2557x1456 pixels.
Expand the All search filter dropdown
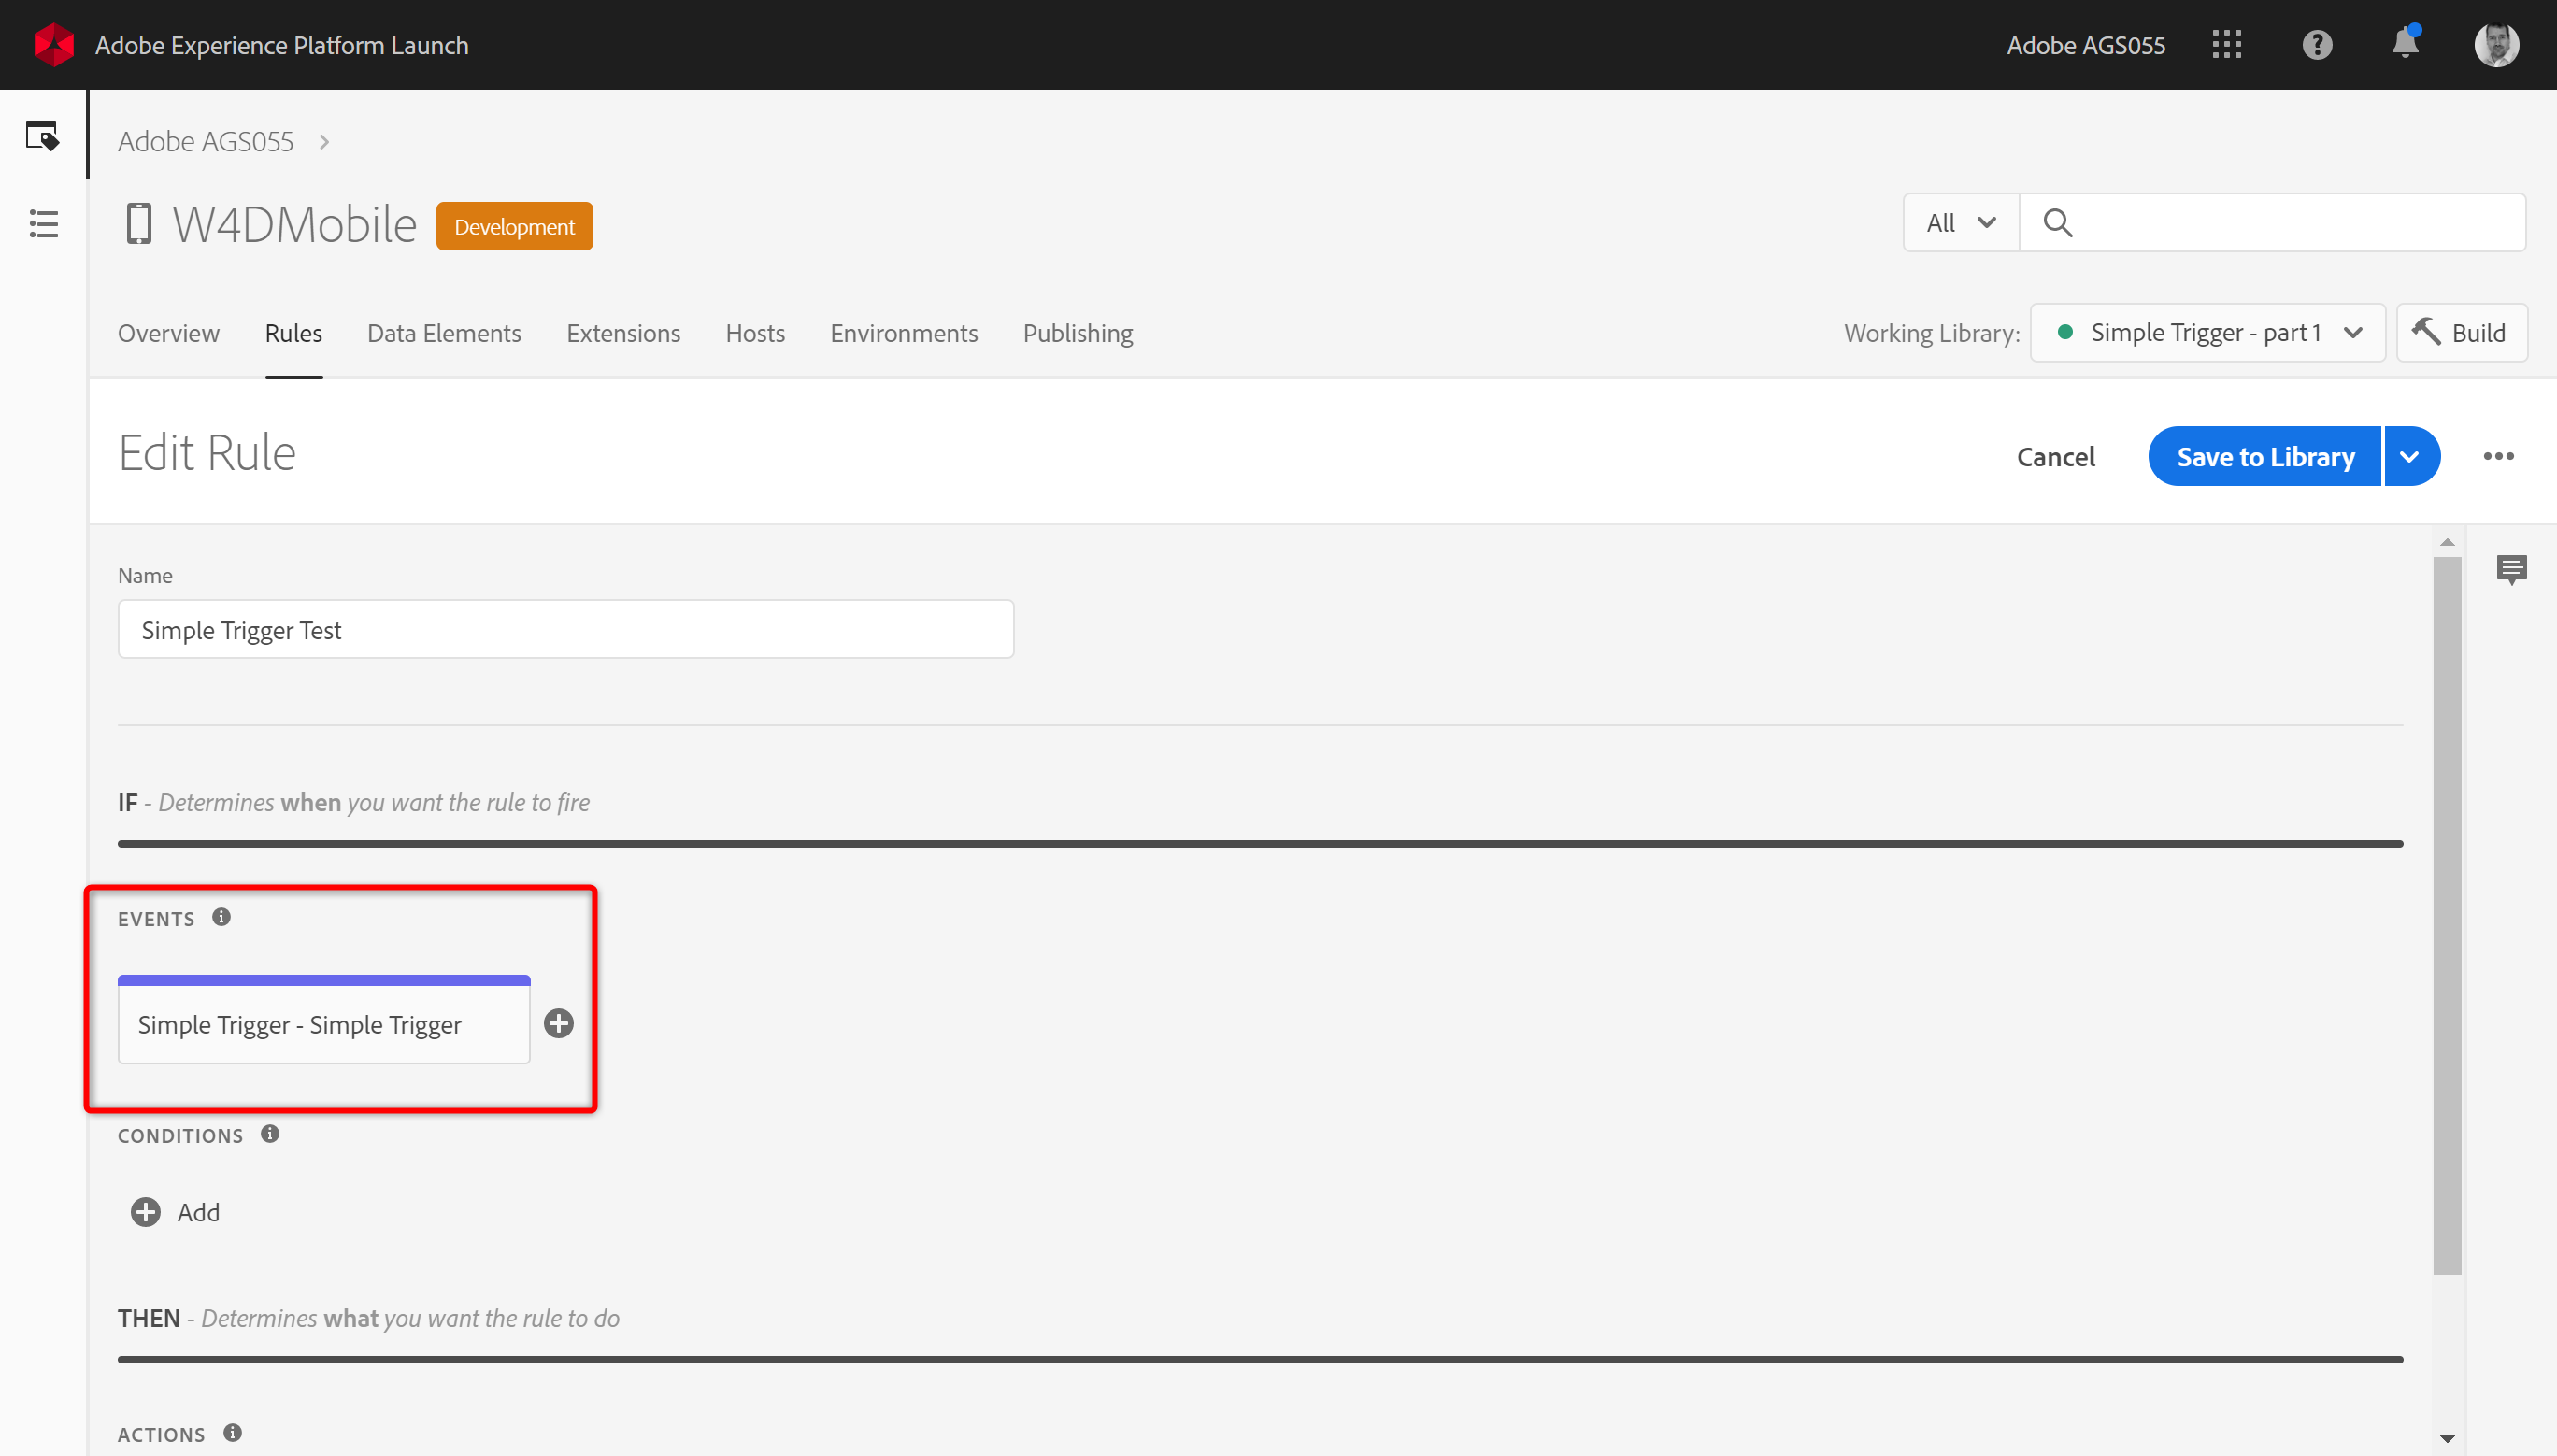point(1960,223)
